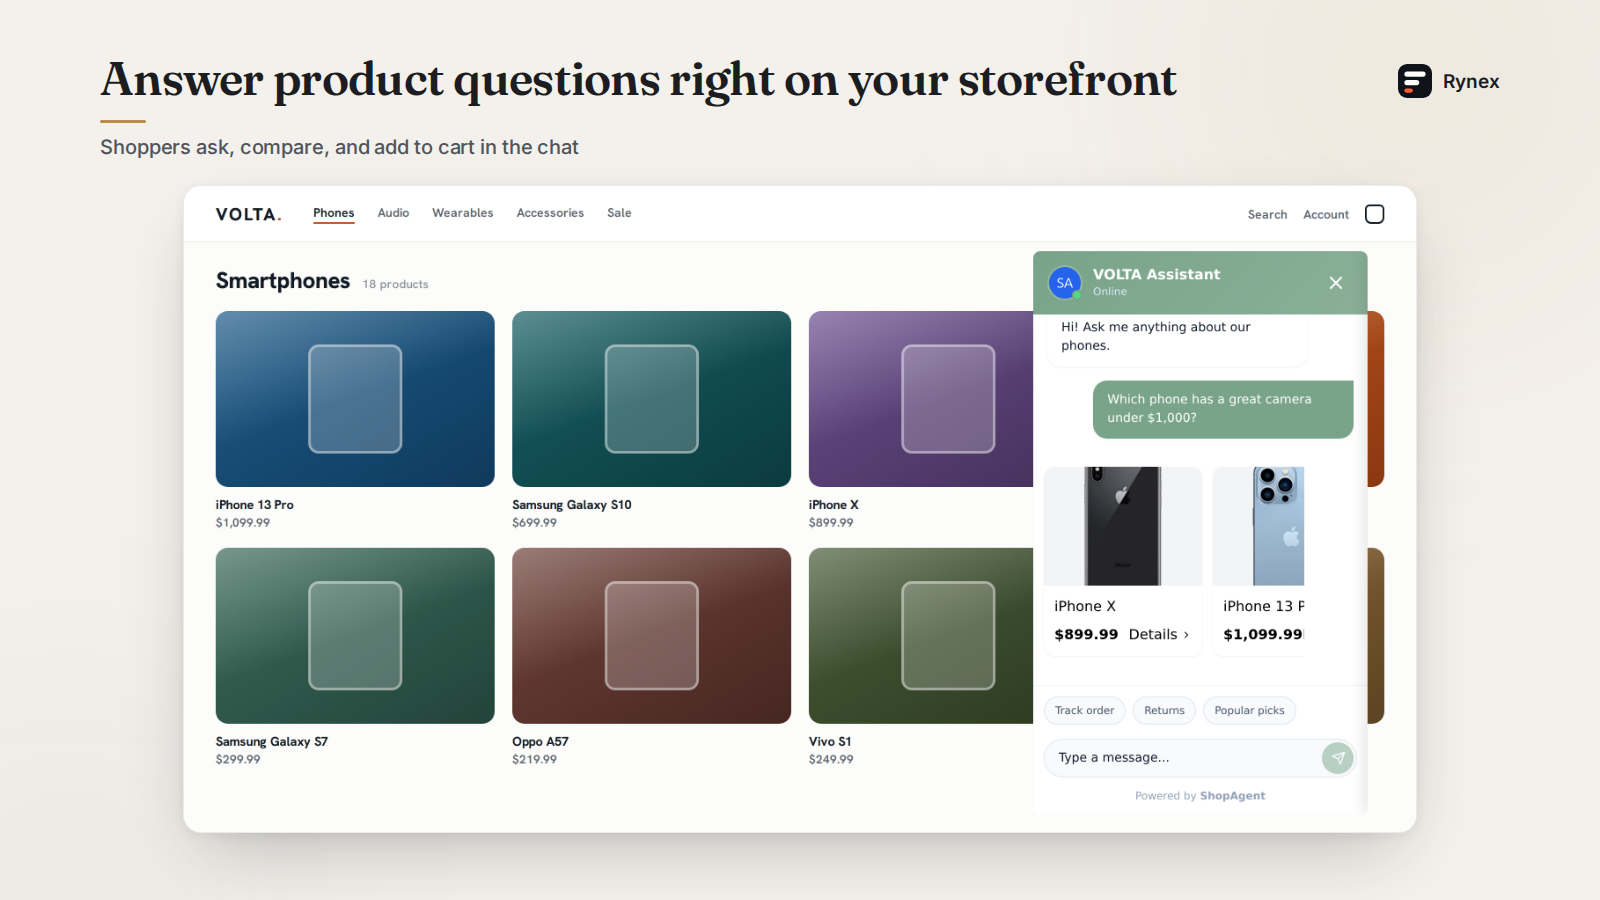Open the Samsung Galaxy S10 product image
Image resolution: width=1600 pixels, height=900 pixels.
[652, 399]
